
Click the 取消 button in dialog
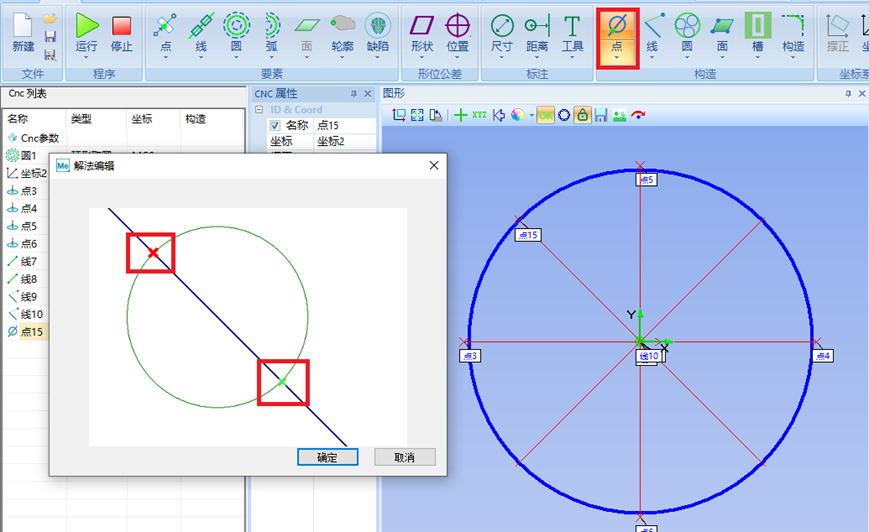[404, 457]
